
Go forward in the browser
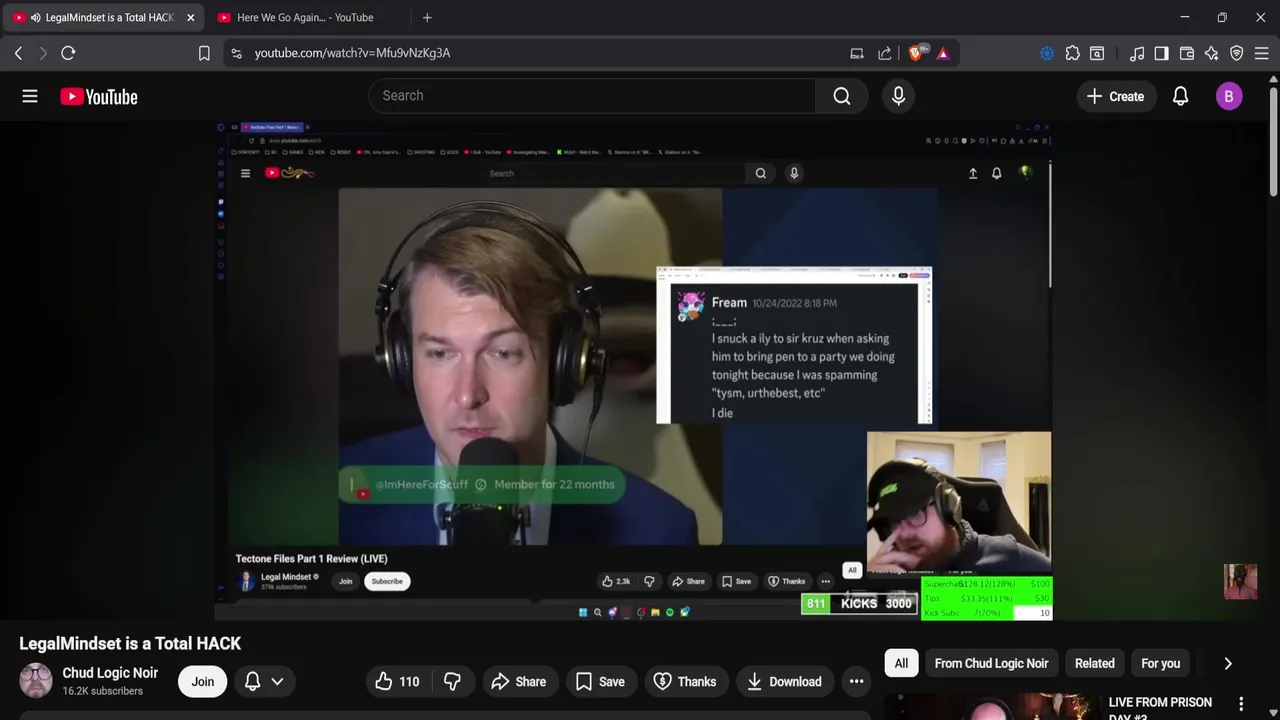[x=43, y=53]
